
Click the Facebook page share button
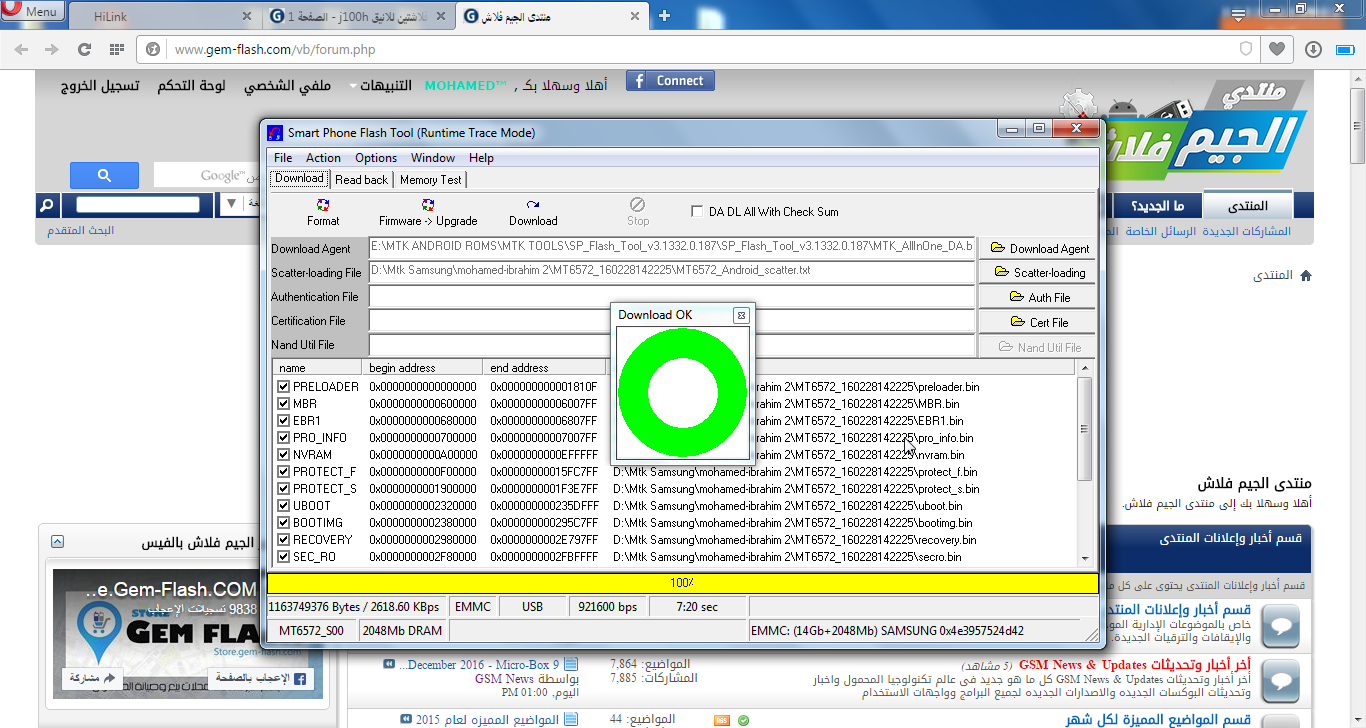tap(93, 678)
